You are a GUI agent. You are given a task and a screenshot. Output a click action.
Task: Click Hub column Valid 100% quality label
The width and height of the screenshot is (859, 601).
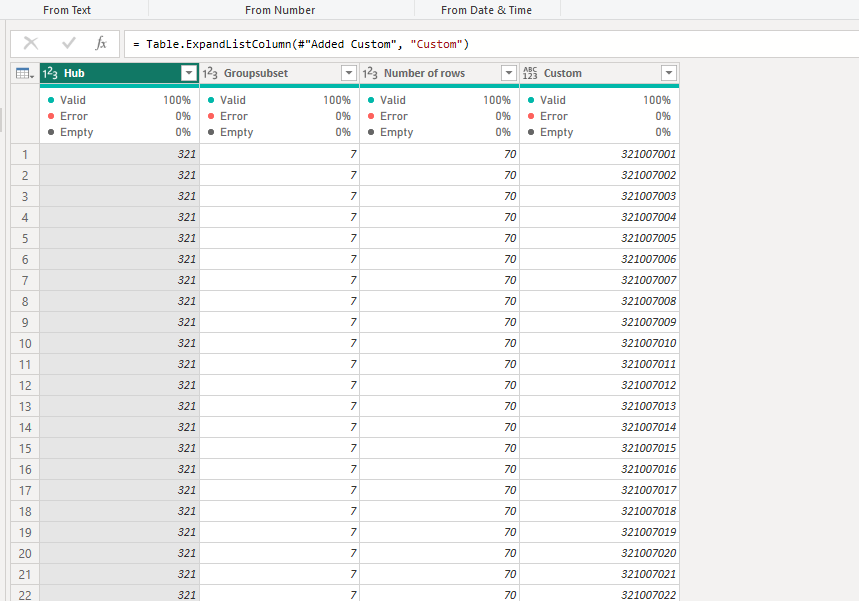[119, 100]
